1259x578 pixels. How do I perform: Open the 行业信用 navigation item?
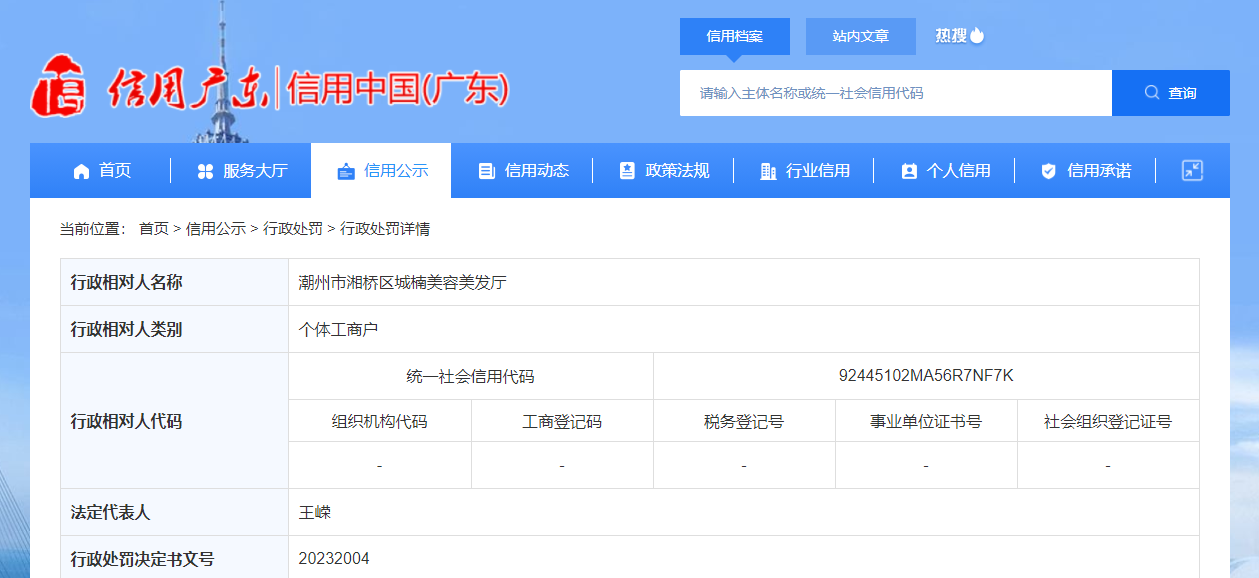[804, 171]
